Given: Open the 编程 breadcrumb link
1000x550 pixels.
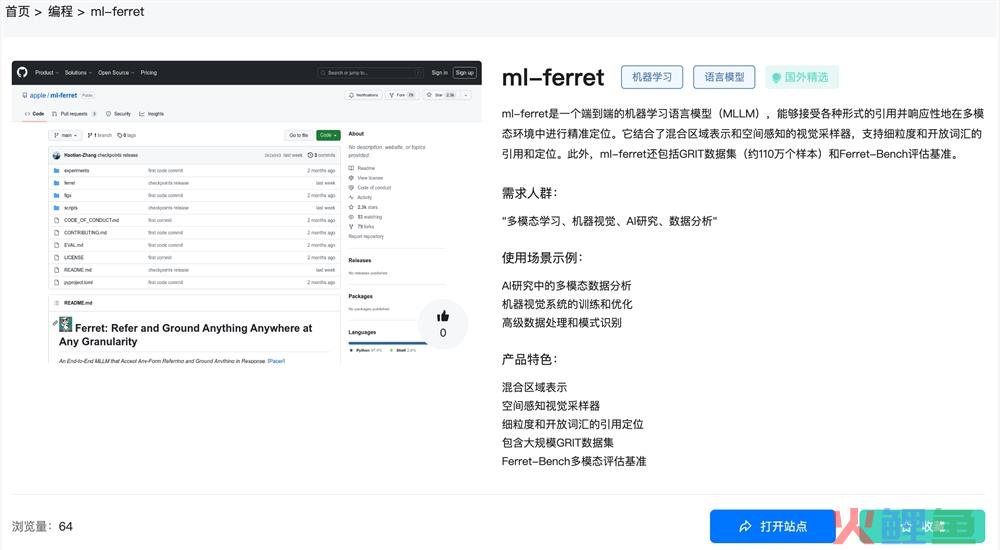Looking at the screenshot, I should click(x=60, y=12).
